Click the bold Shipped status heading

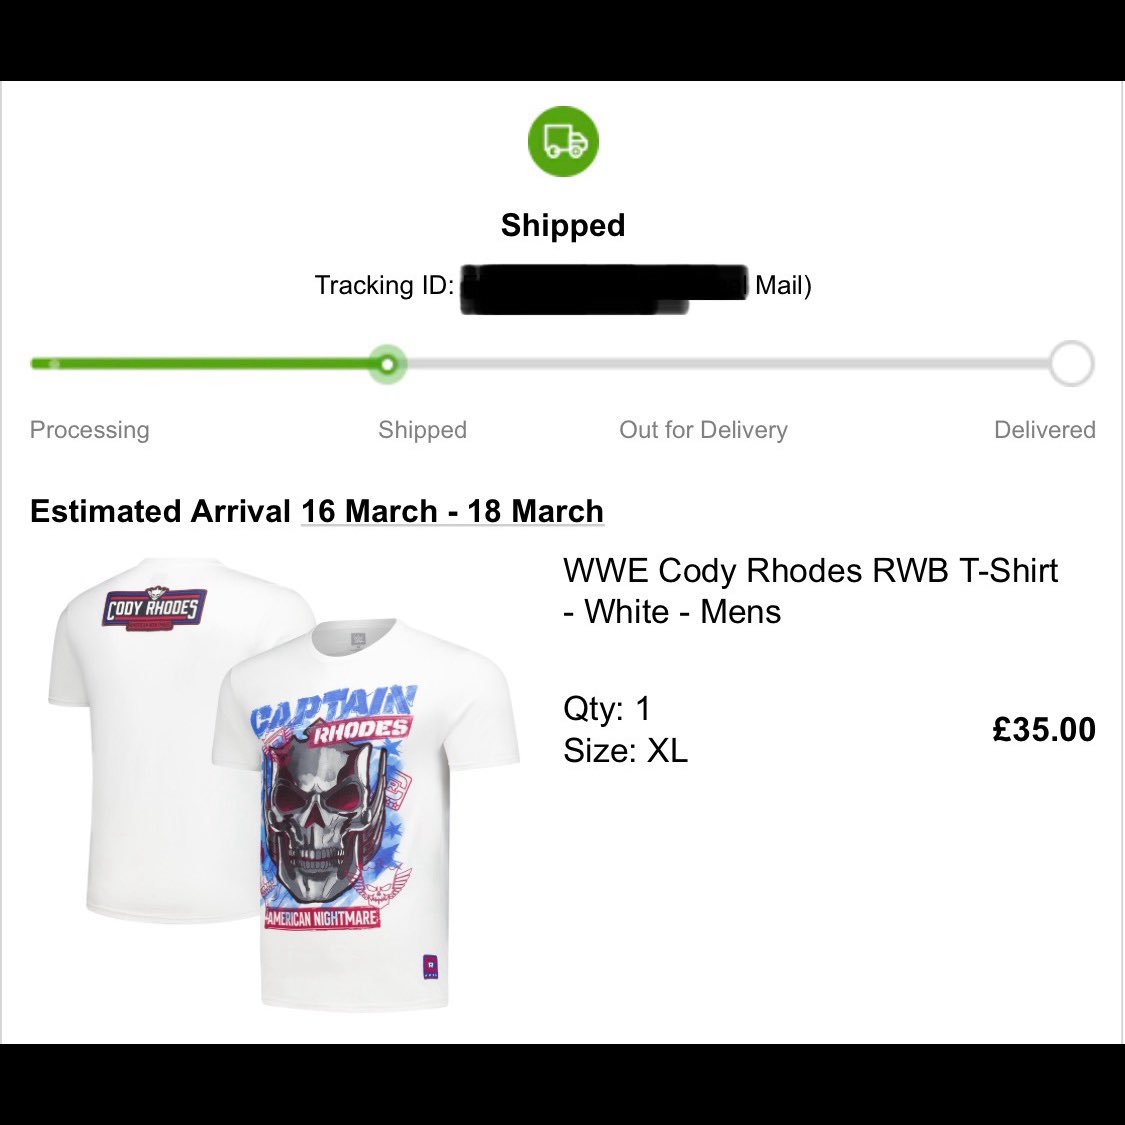click(563, 225)
